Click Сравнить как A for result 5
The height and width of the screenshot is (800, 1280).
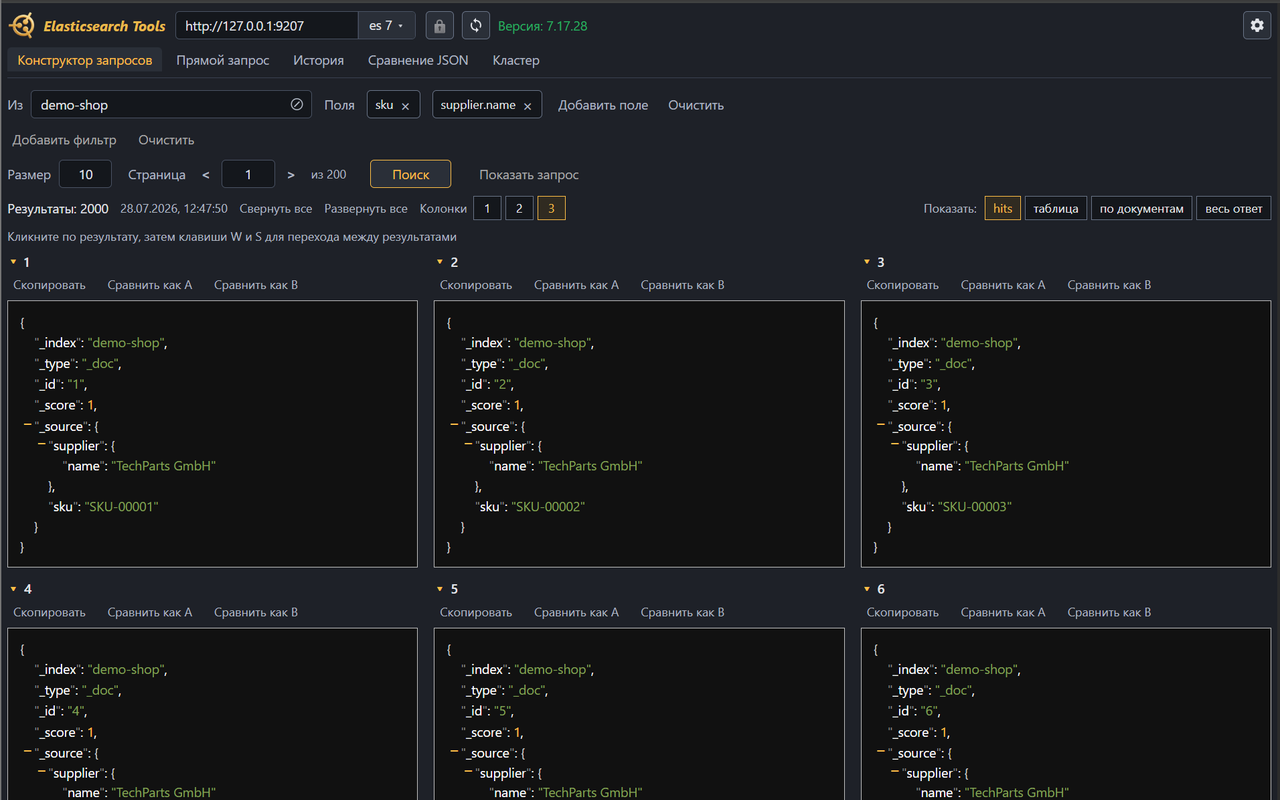pos(577,612)
